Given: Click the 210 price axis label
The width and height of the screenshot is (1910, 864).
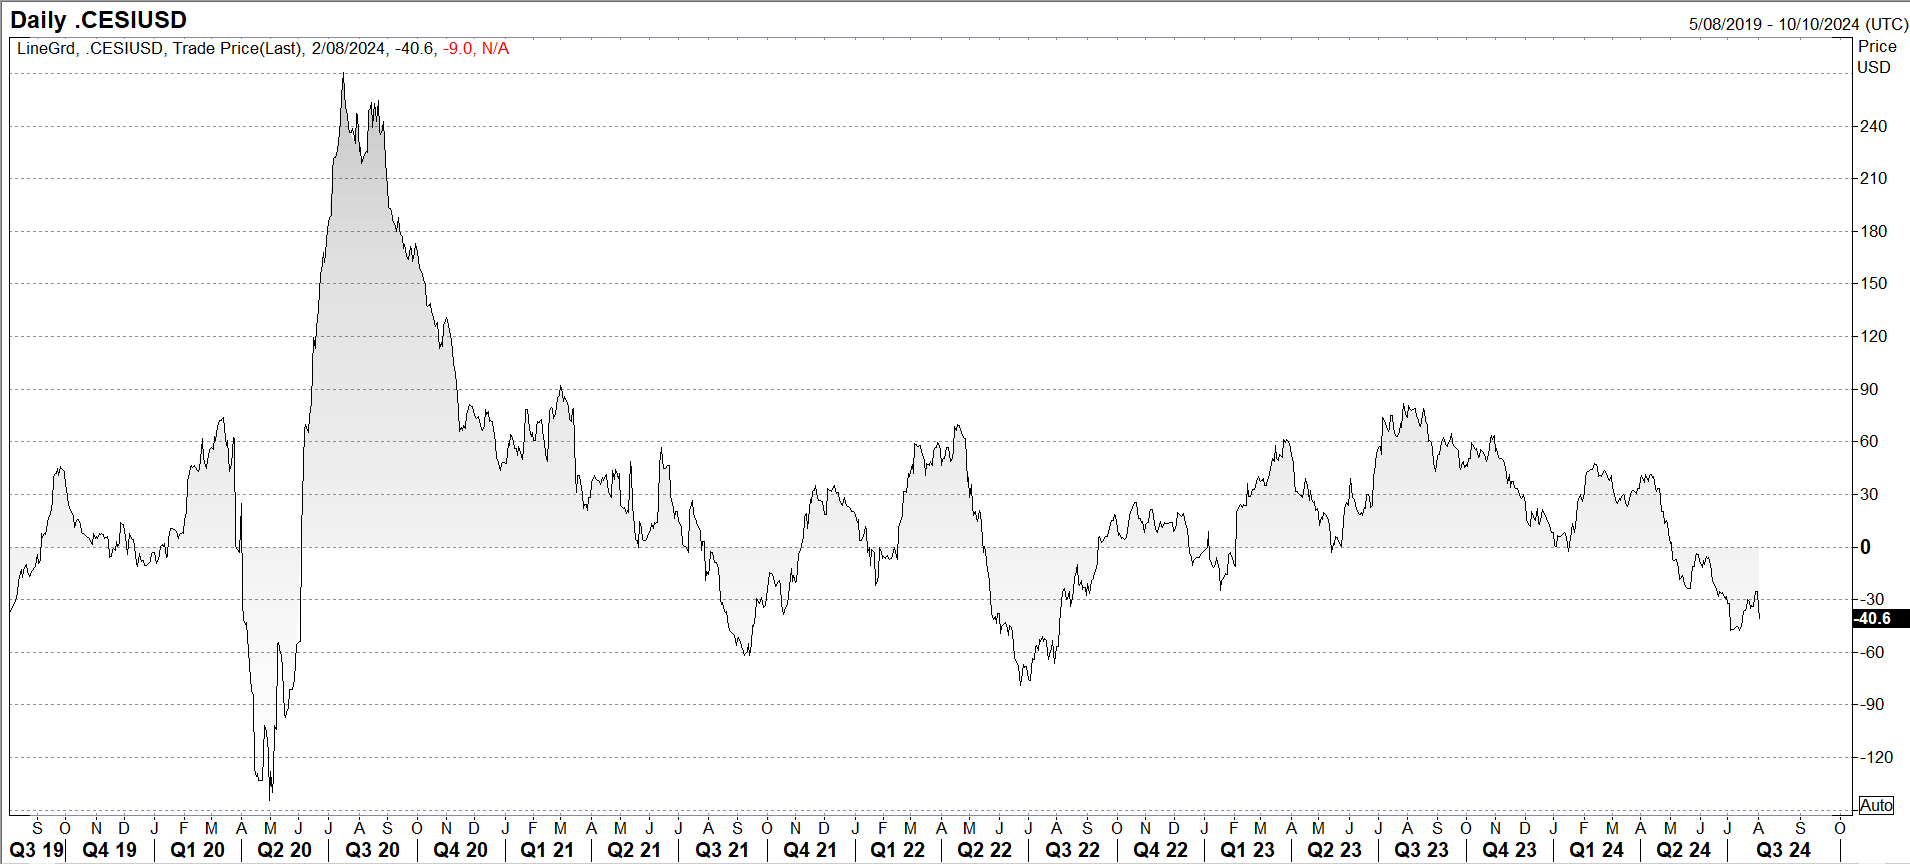Looking at the screenshot, I should pos(1873,178).
